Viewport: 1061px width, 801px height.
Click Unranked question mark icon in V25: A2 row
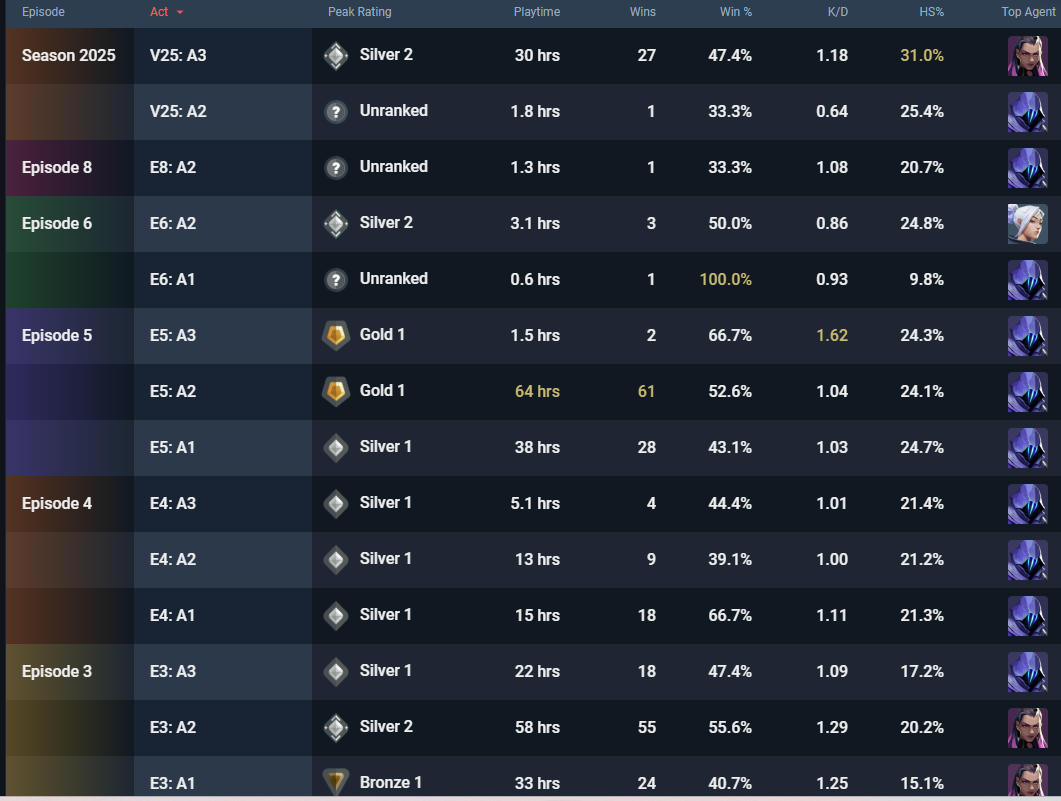[x=336, y=112]
